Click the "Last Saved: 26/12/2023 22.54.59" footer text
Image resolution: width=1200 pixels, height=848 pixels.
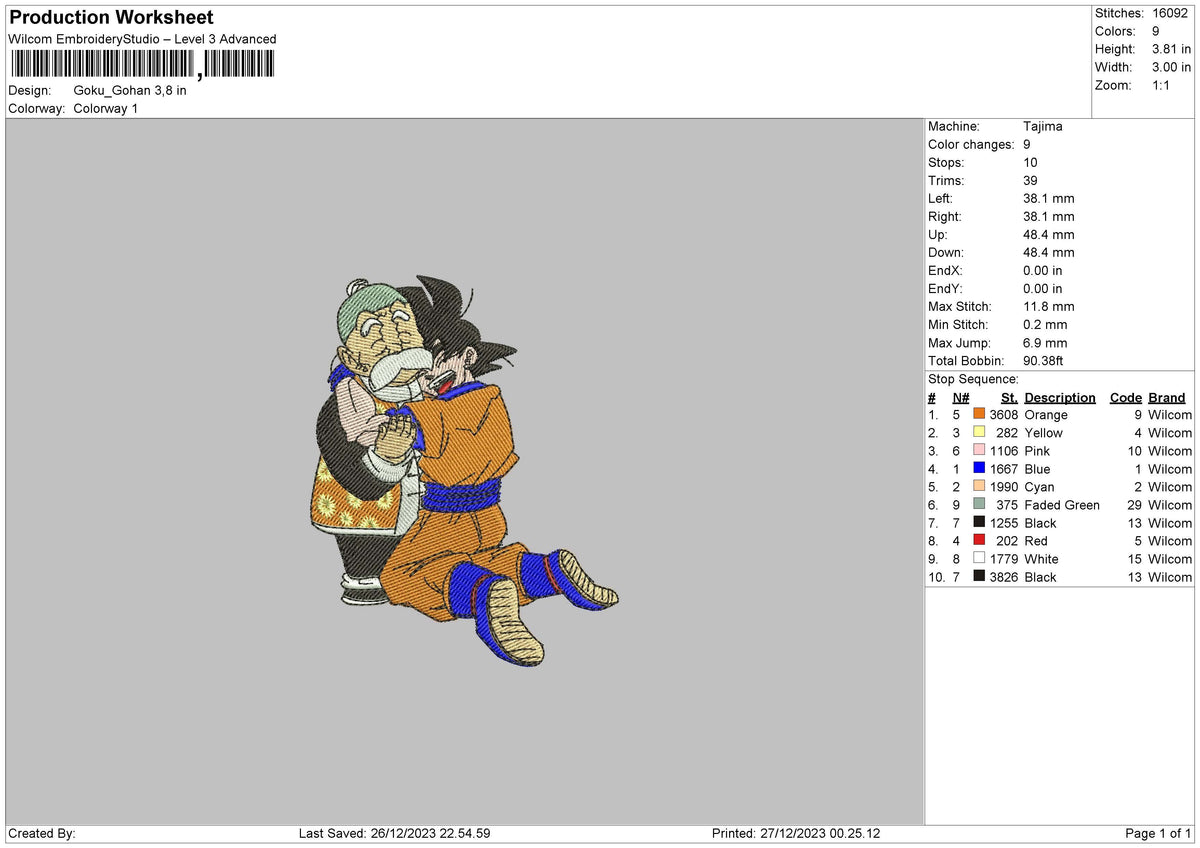click(395, 833)
